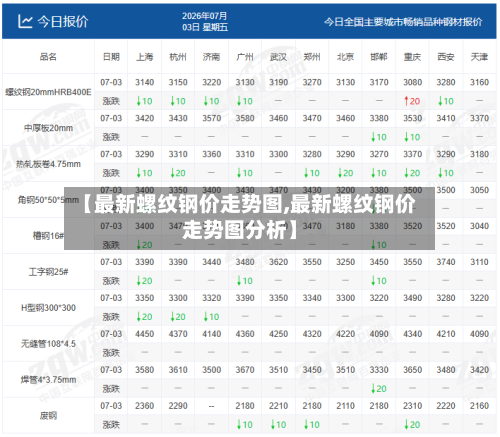Image resolution: width=500 pixels, height=437 pixels.
Task: Click the 废钢 row label
Action: (48, 416)
